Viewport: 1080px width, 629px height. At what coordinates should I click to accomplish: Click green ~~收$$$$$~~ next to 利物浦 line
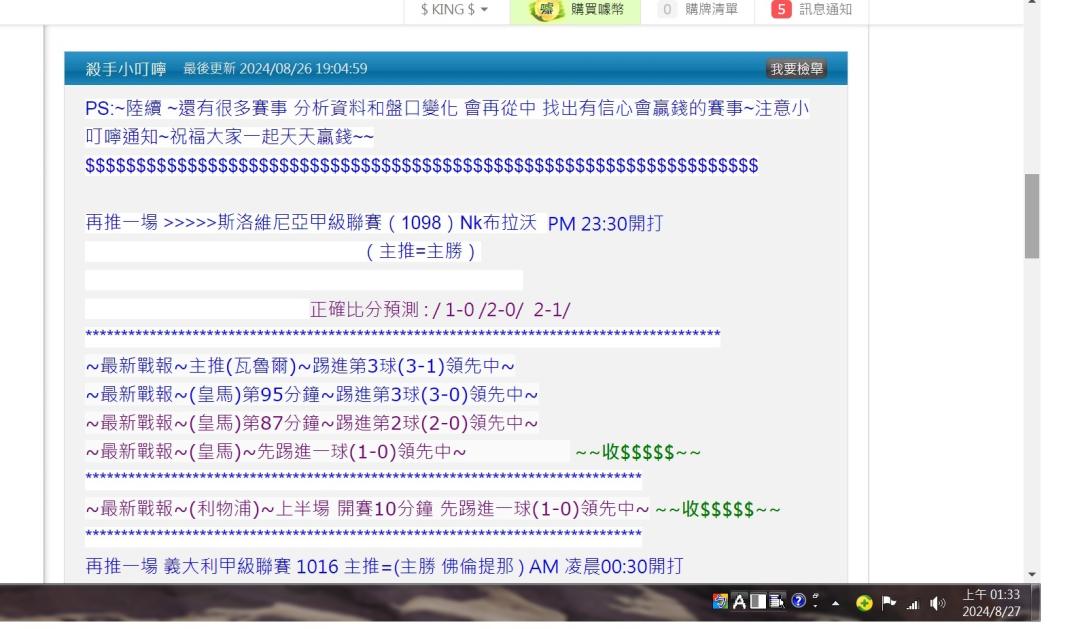pos(718,510)
